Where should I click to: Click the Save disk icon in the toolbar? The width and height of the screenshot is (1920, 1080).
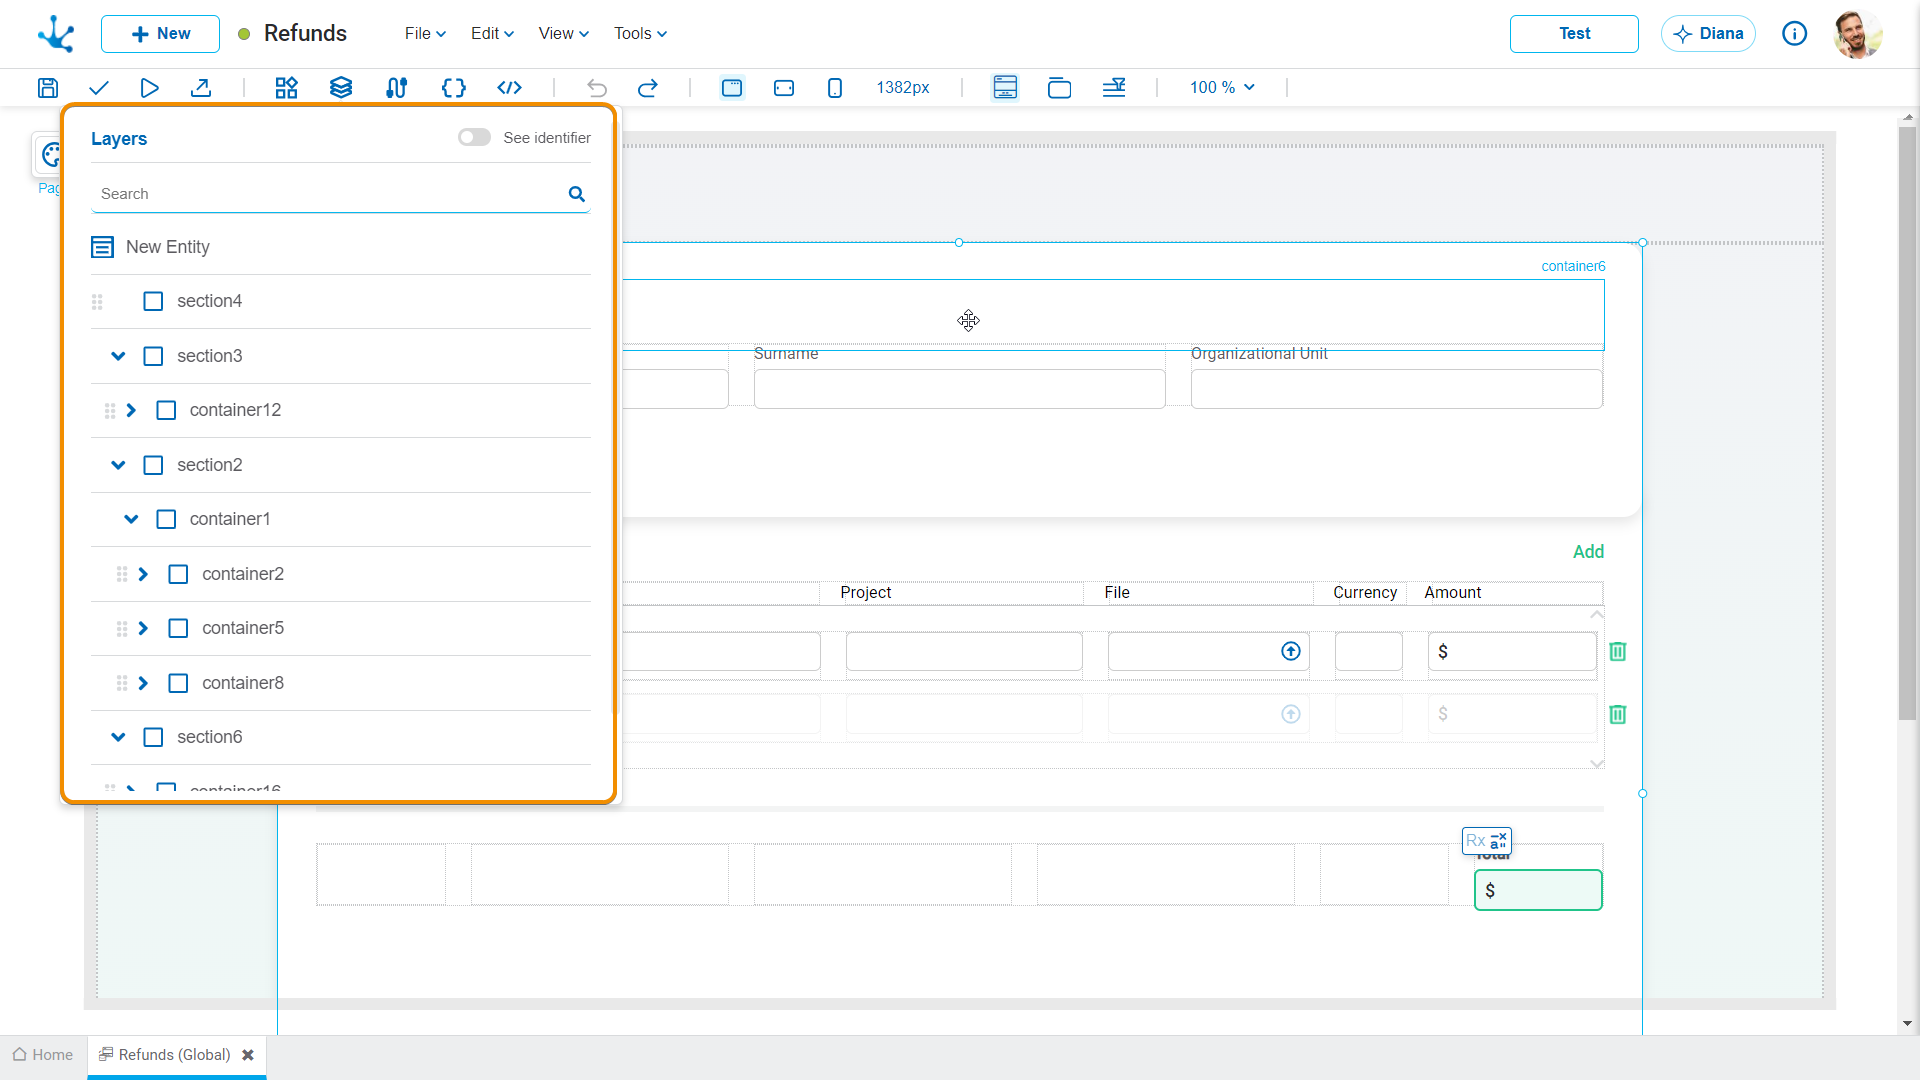pyautogui.click(x=47, y=88)
